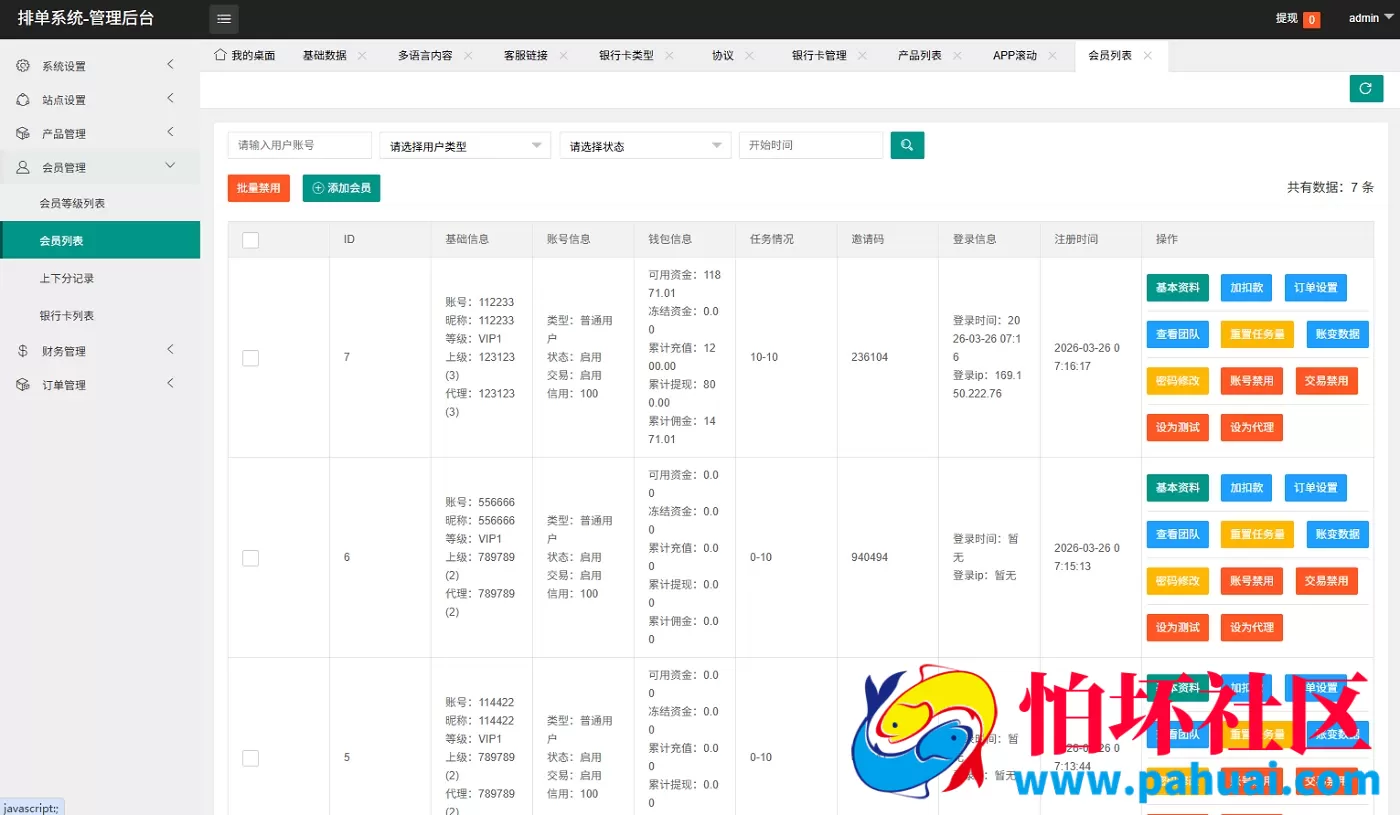Screen dimensions: 1400x815
Task: Click the 批量禁用 button
Action: pos(259,188)
